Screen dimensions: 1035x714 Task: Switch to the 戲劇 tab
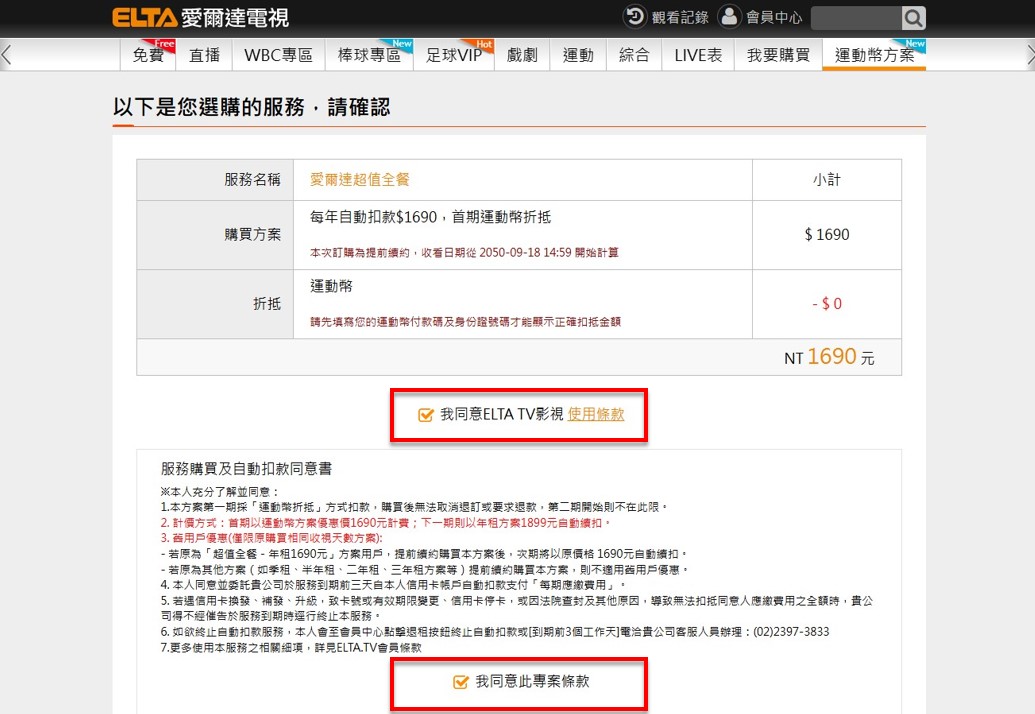point(522,55)
